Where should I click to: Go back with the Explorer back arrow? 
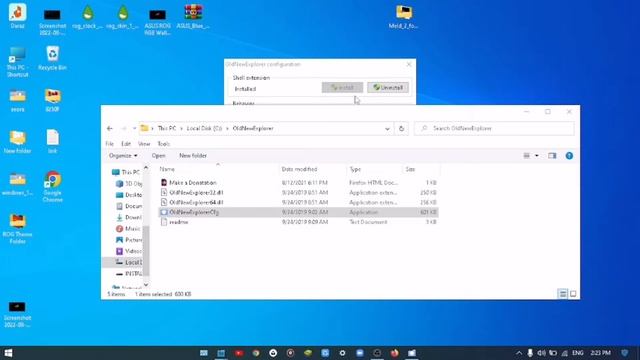(x=109, y=128)
